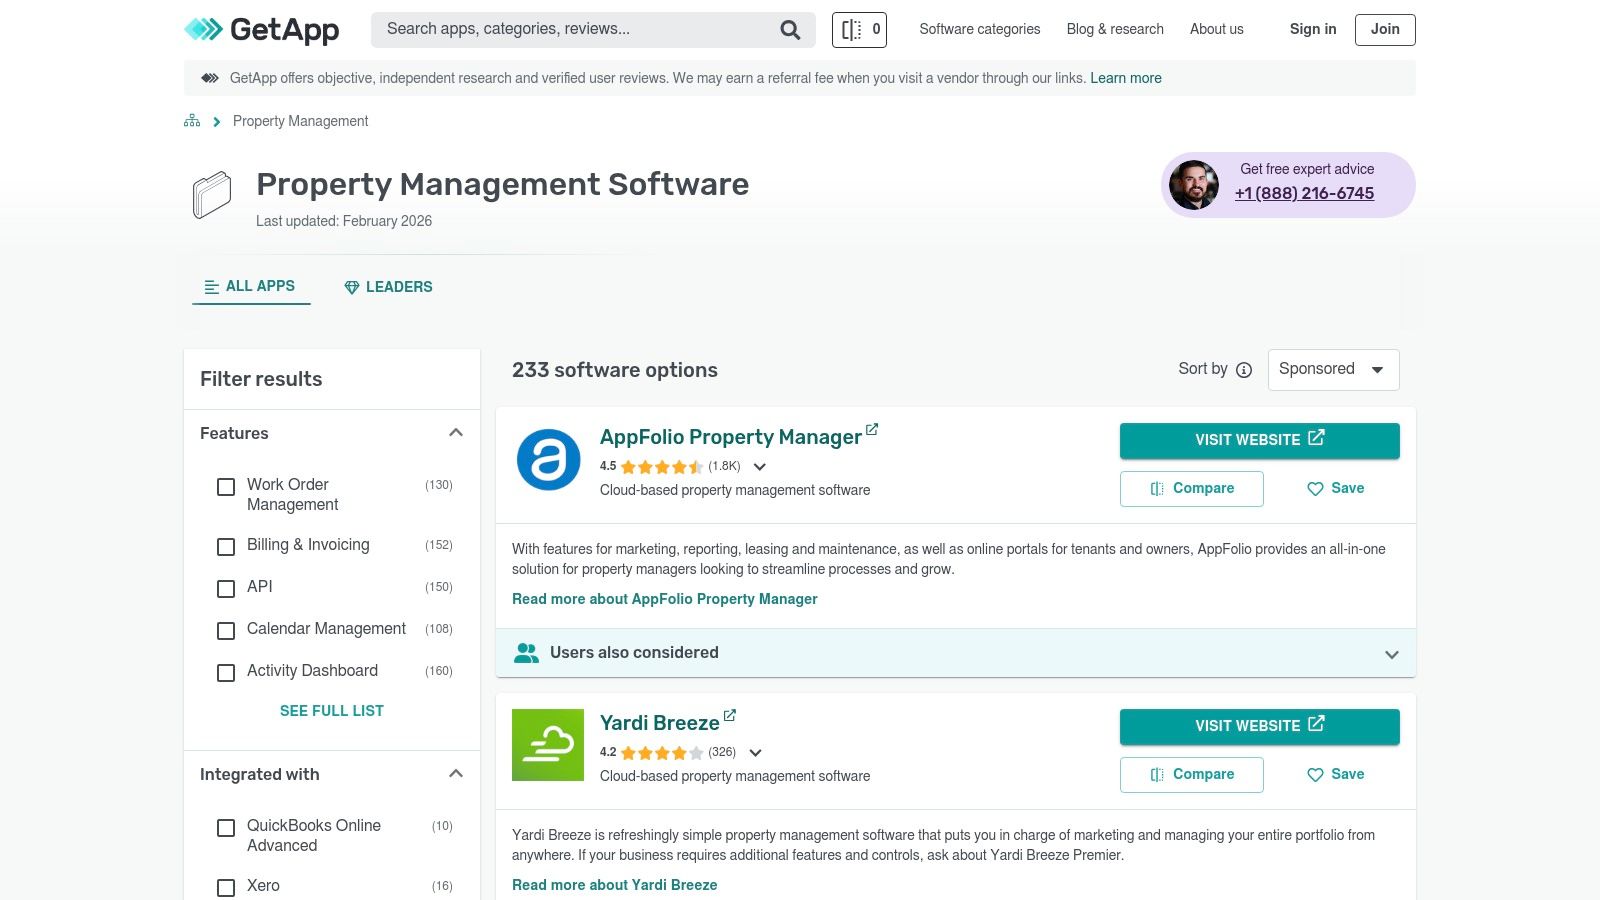Click the AppFolio logo thumbnail
1600x900 pixels.
[x=548, y=460]
